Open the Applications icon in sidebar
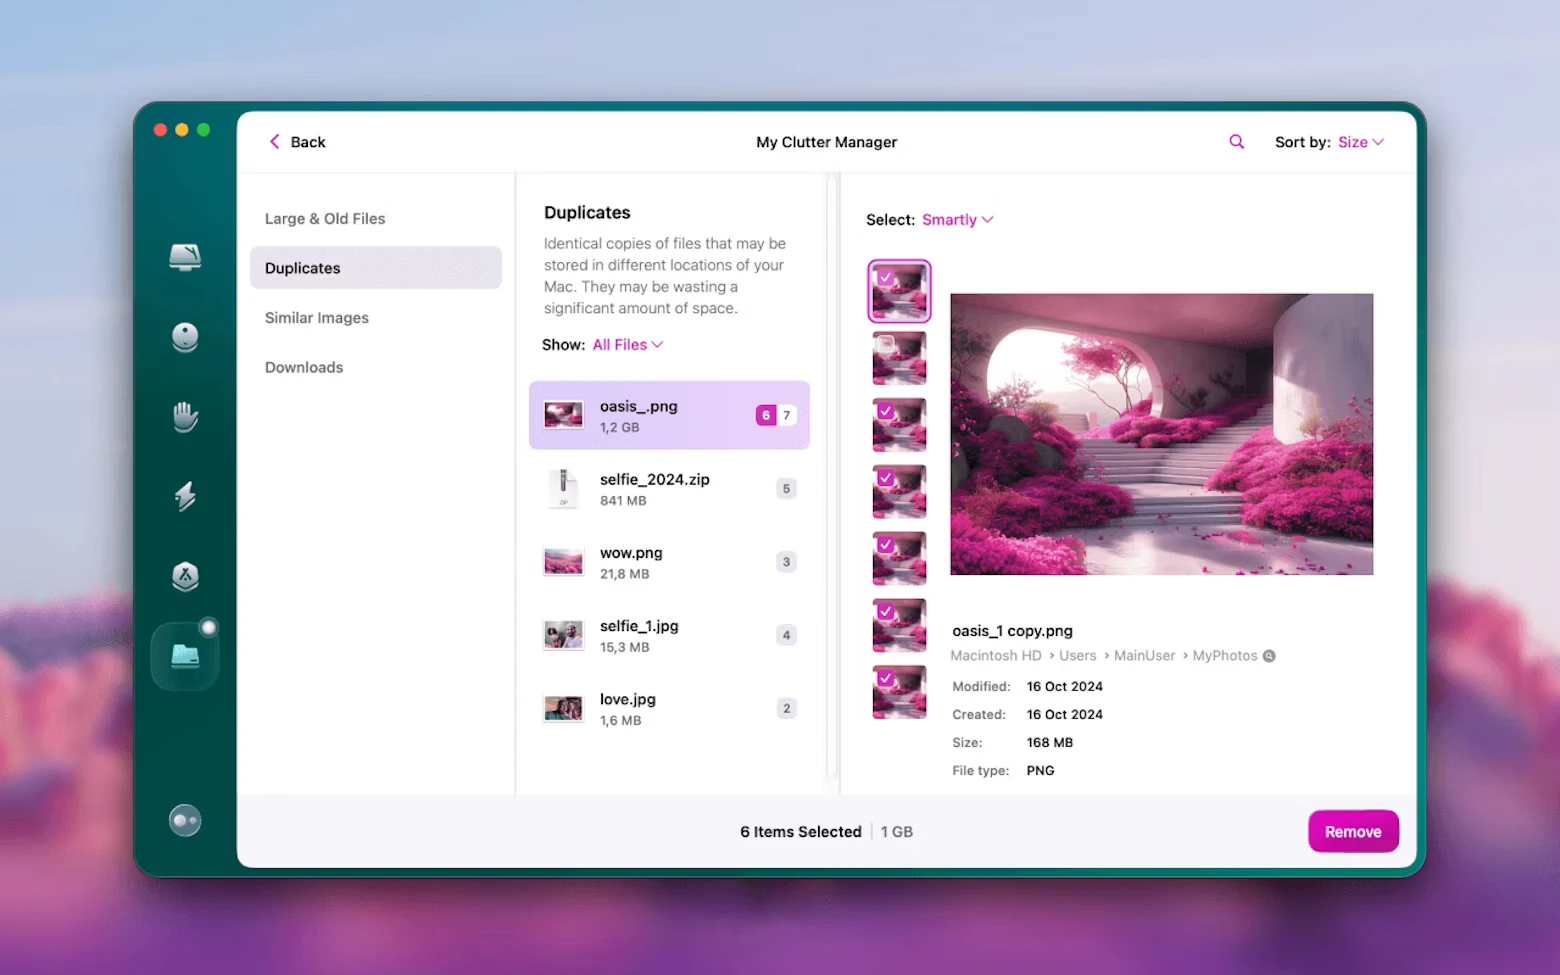 185,576
